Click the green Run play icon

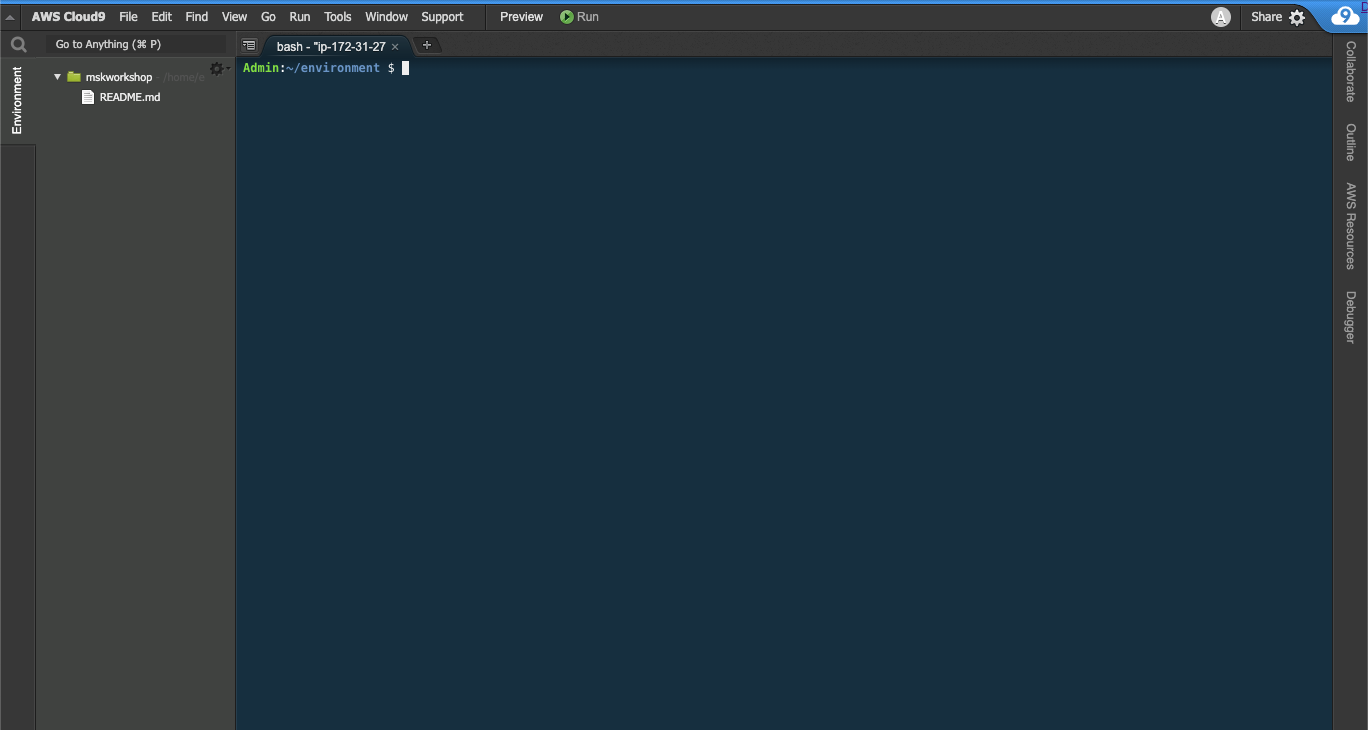[567, 17]
